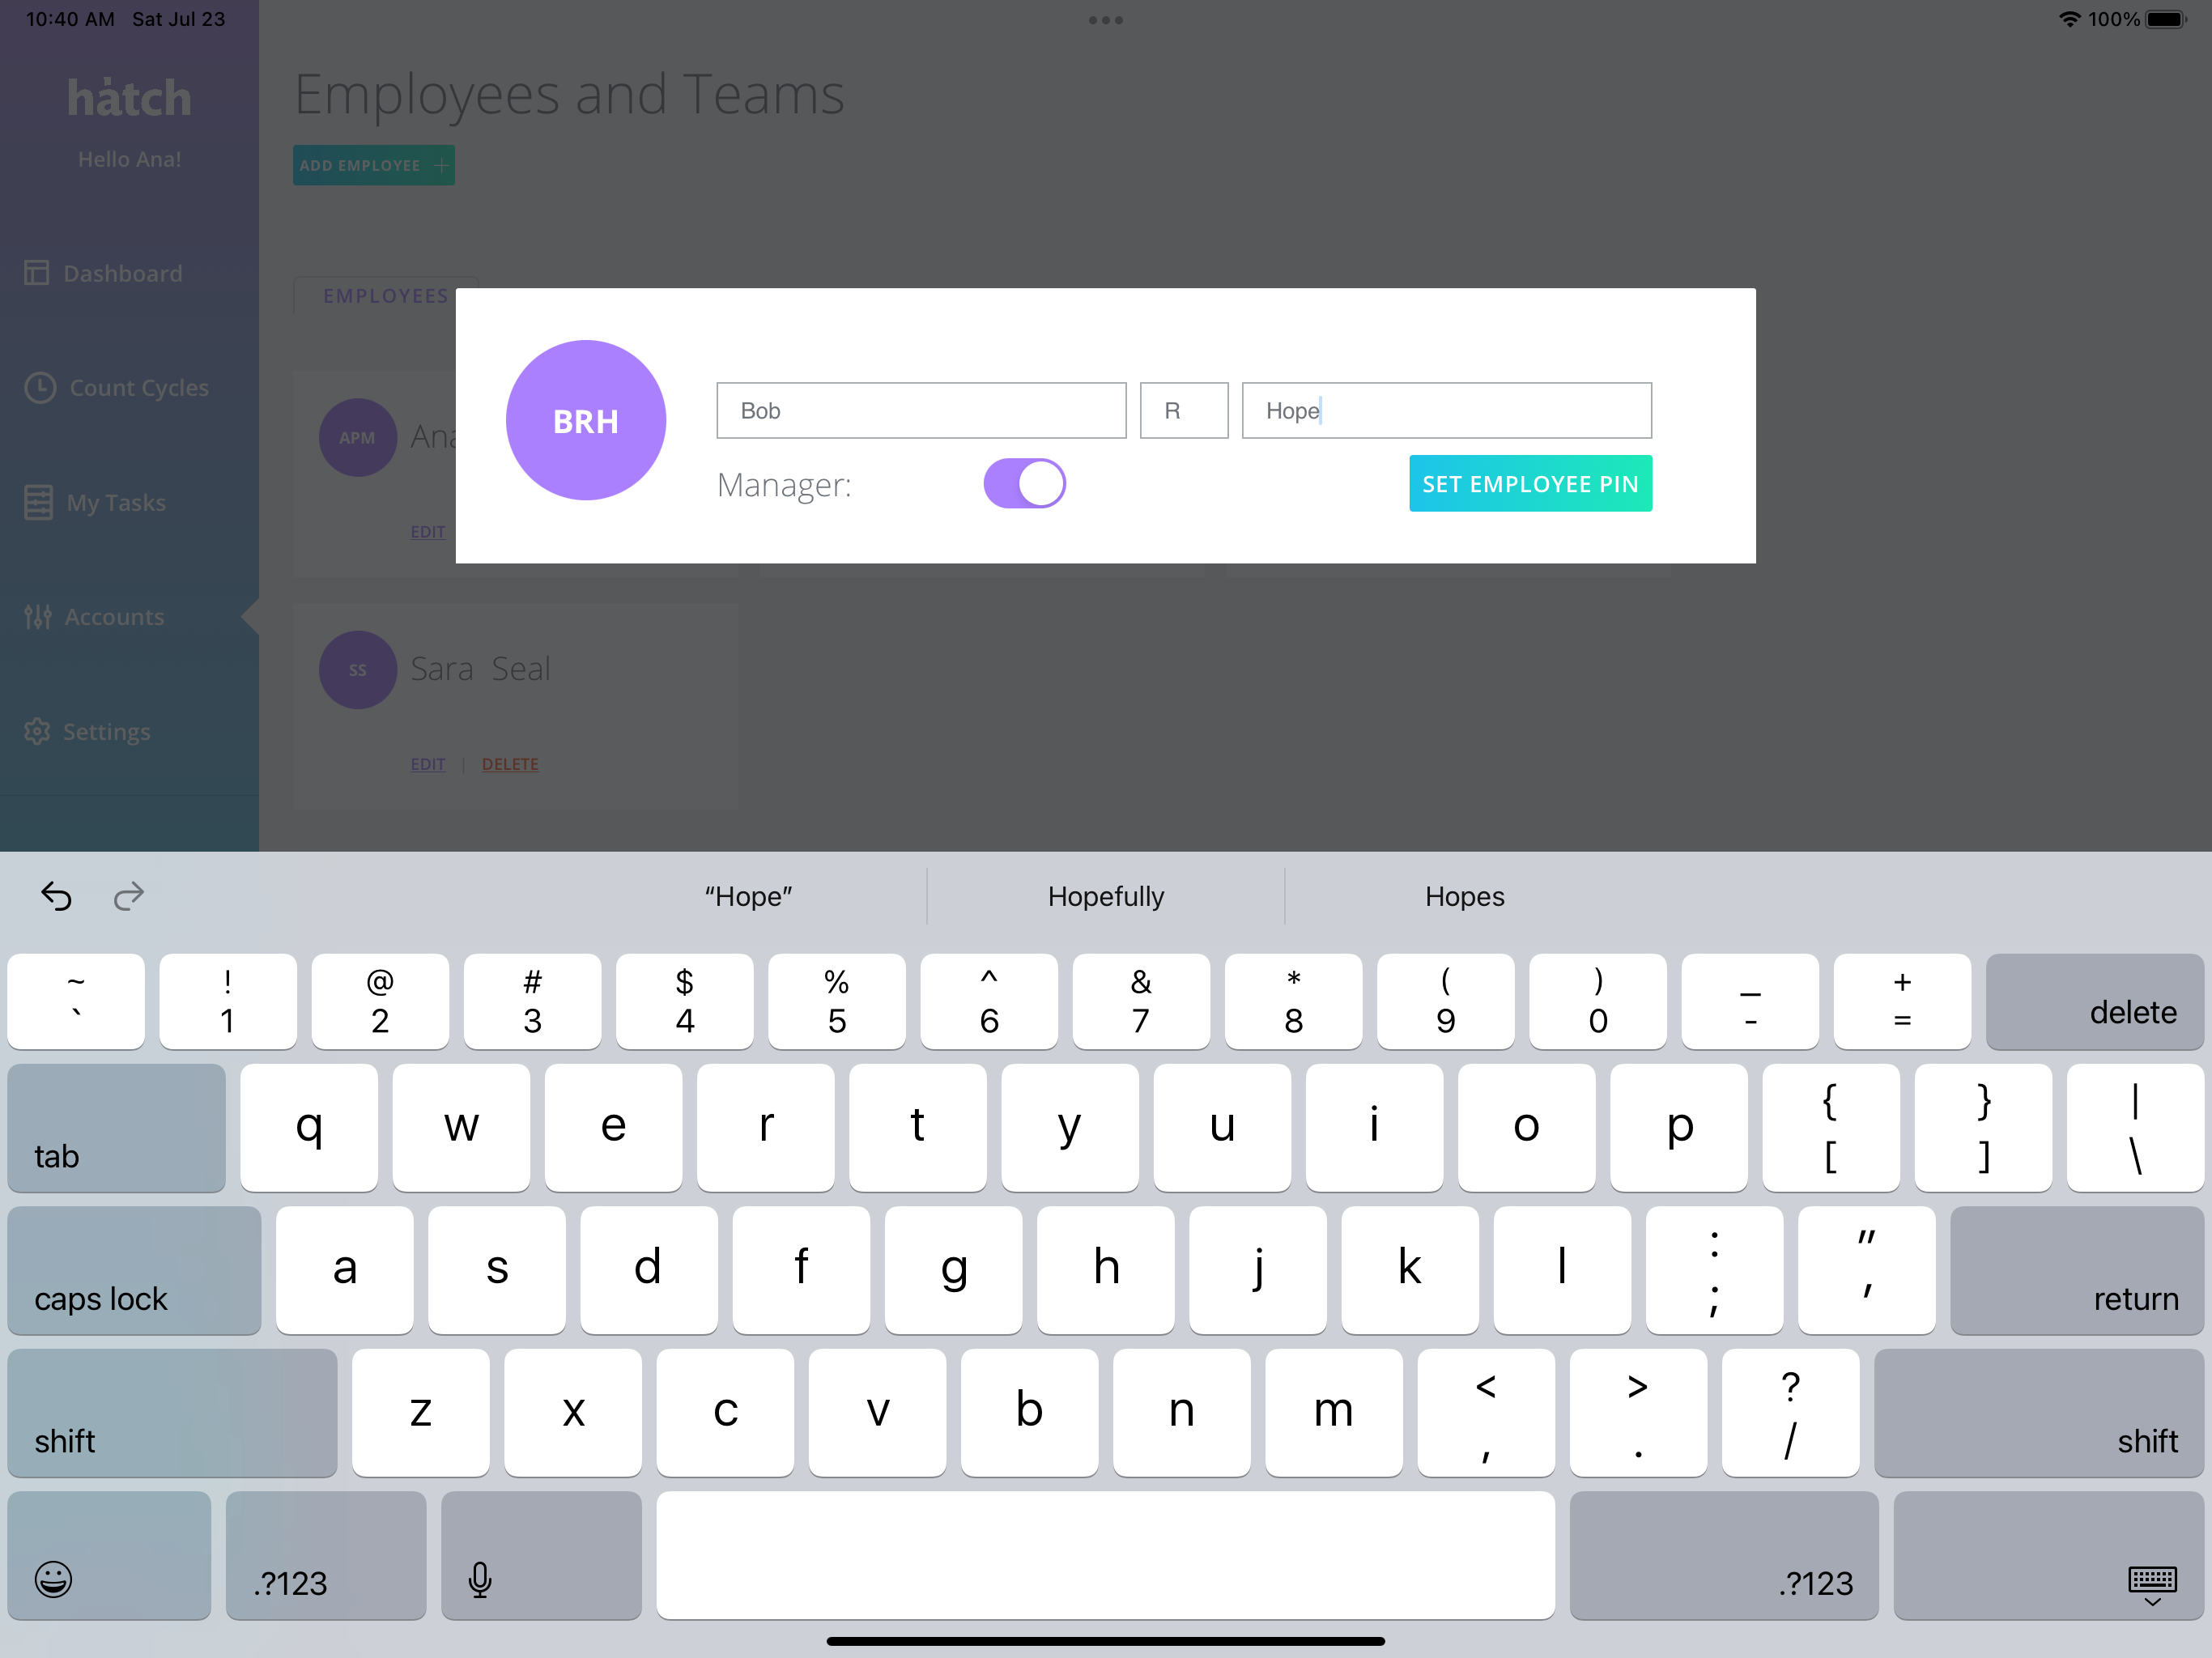The width and height of the screenshot is (2212, 1658).
Task: Tap the tilde backtick key
Action: point(76,1001)
